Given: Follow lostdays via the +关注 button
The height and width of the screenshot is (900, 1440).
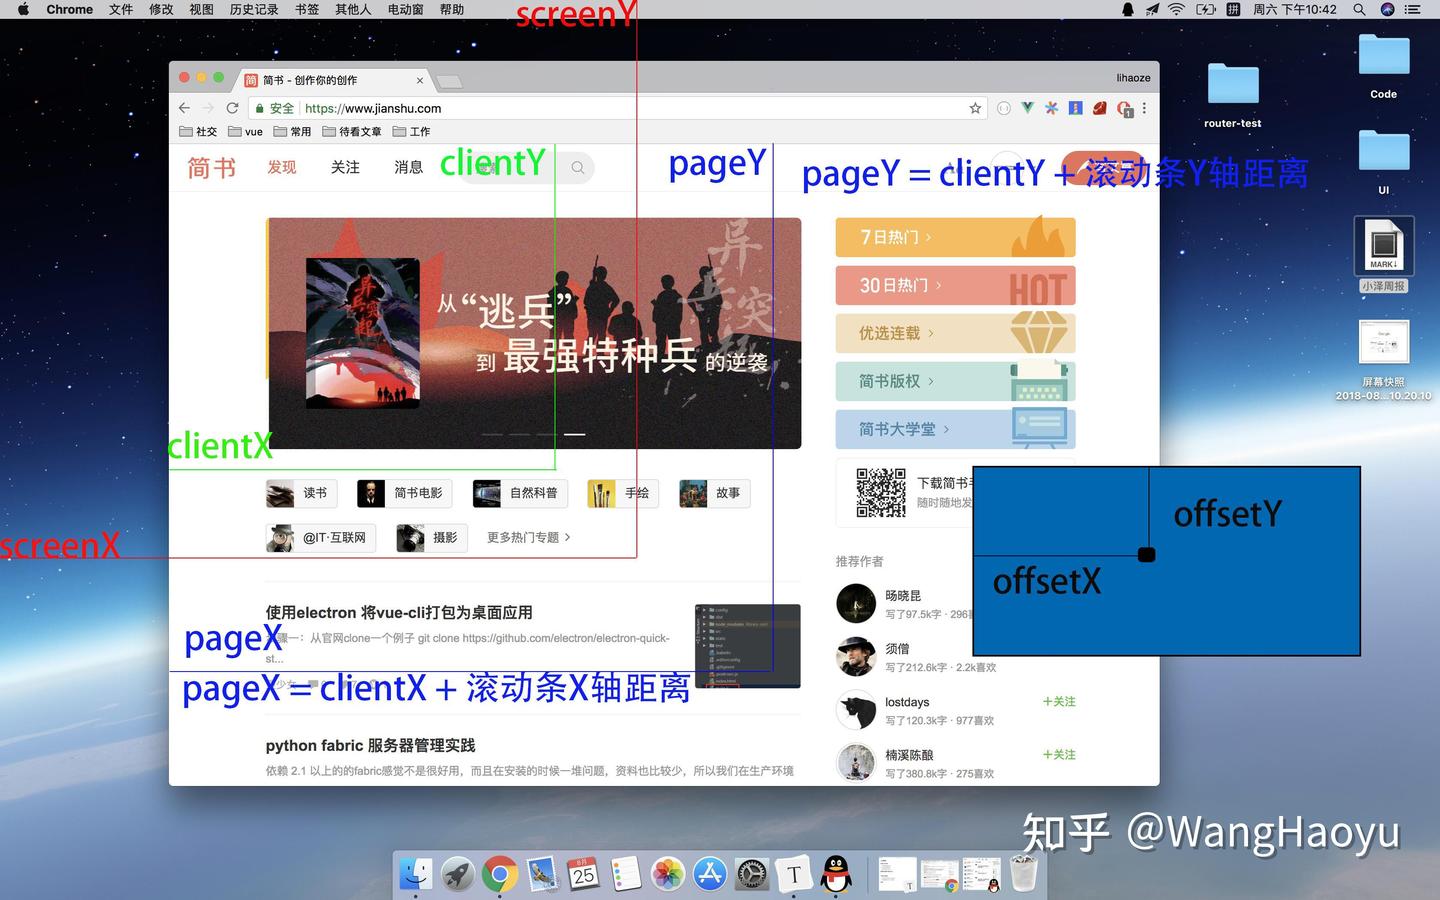Looking at the screenshot, I should (x=1059, y=701).
